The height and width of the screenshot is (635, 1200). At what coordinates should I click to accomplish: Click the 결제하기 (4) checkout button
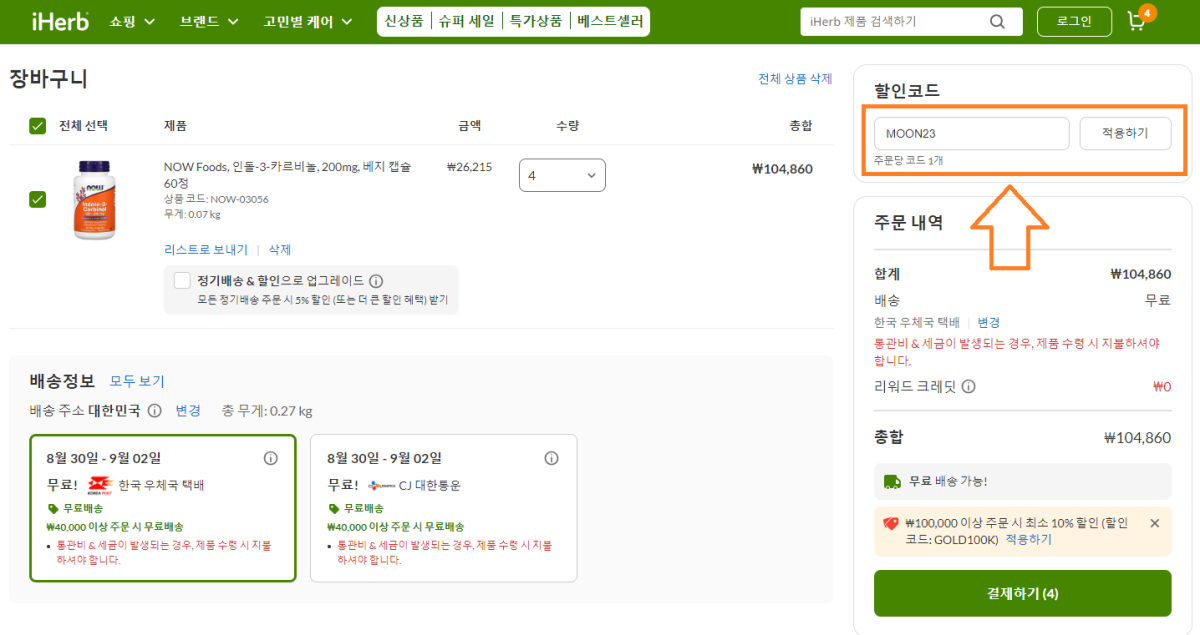tap(1022, 592)
